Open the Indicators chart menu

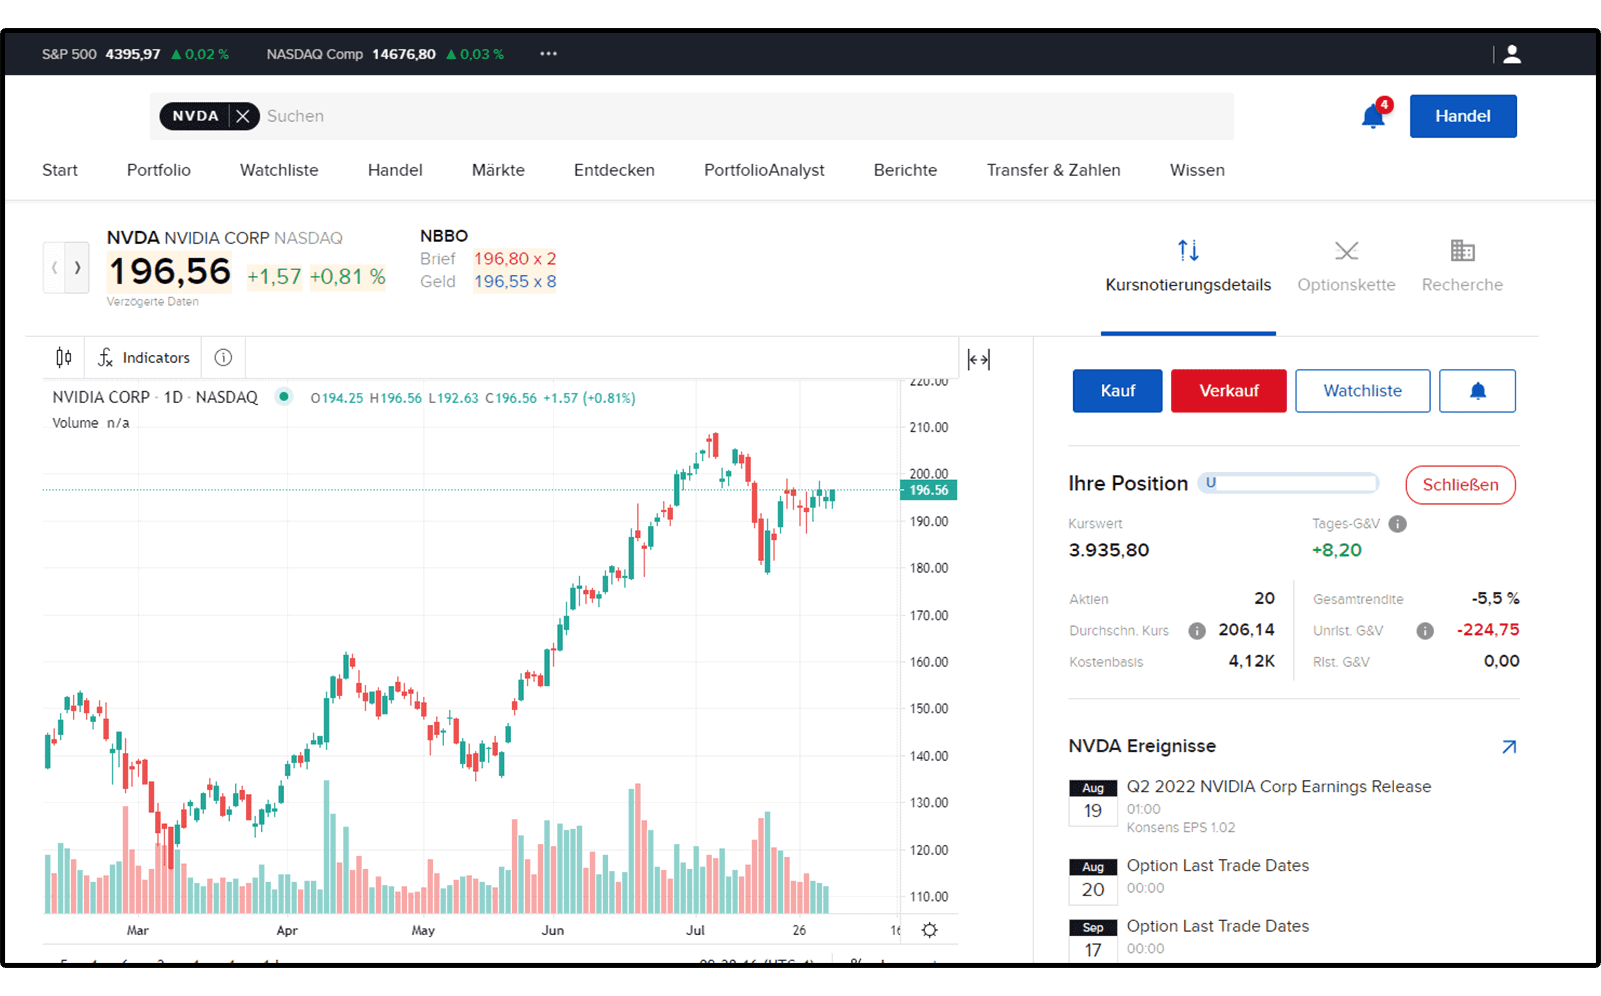click(144, 357)
